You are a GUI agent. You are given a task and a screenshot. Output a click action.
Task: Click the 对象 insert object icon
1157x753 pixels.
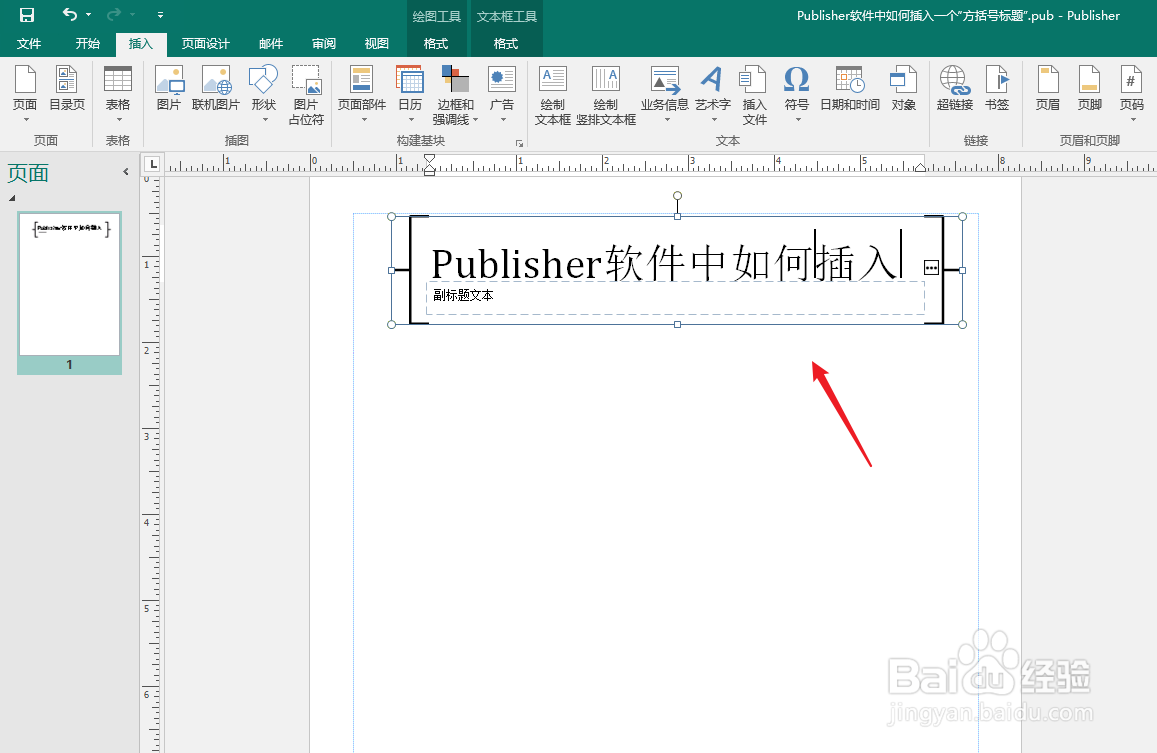point(903,89)
